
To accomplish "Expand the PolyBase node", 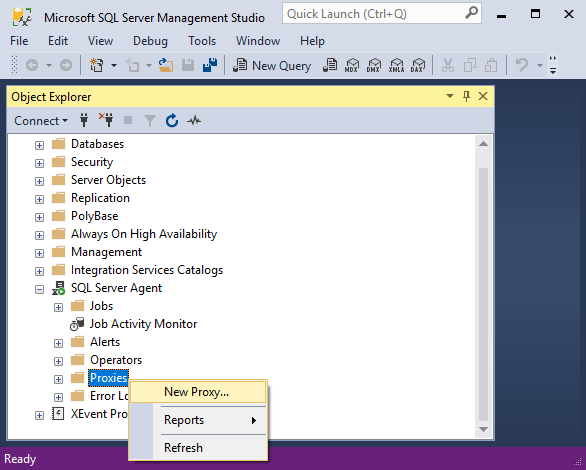I will coord(39,217).
